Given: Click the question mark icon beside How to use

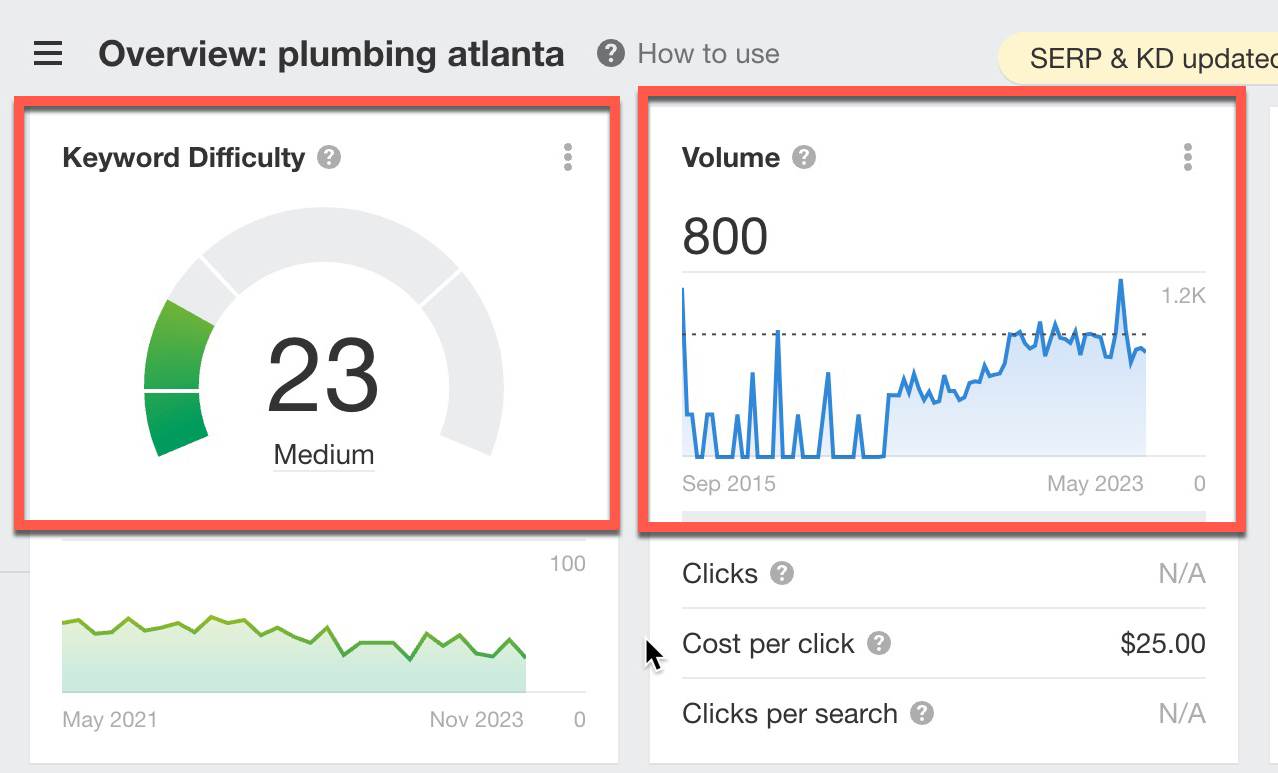Looking at the screenshot, I should [x=610, y=54].
